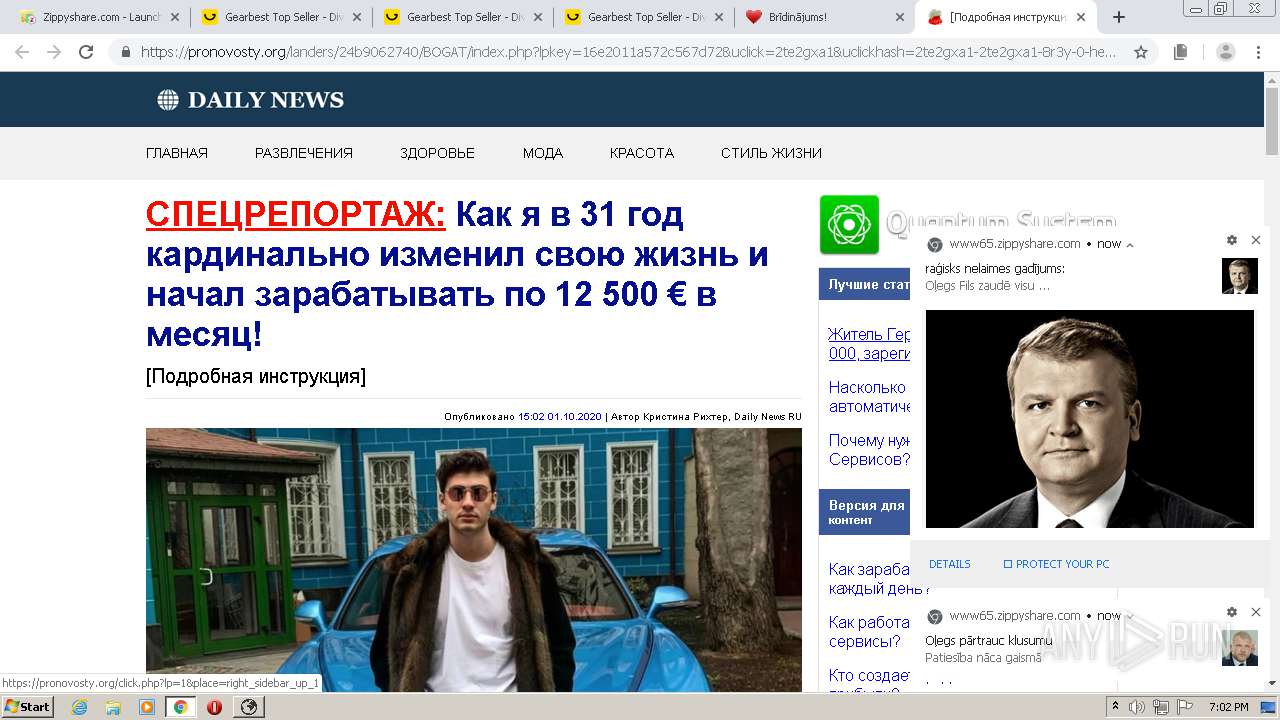This screenshot has width=1280, height=720.
Task: Select the Chrome taskbar button
Action: coord(180,707)
